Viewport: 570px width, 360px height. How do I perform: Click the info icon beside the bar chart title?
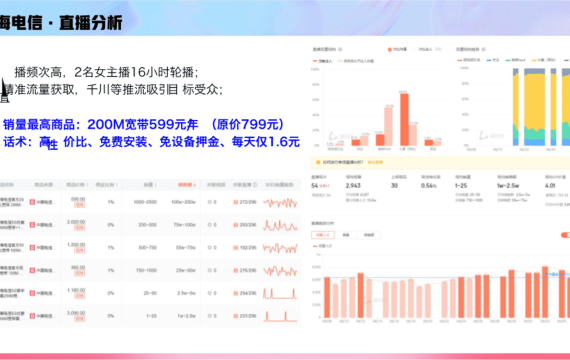340,49
